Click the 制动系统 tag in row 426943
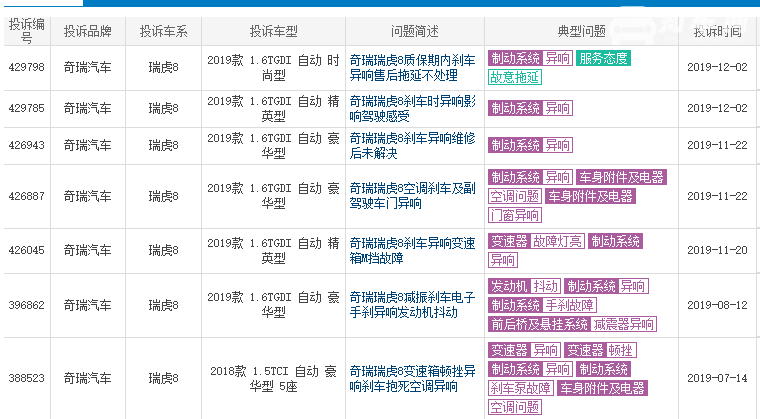760x419 pixels. point(515,145)
